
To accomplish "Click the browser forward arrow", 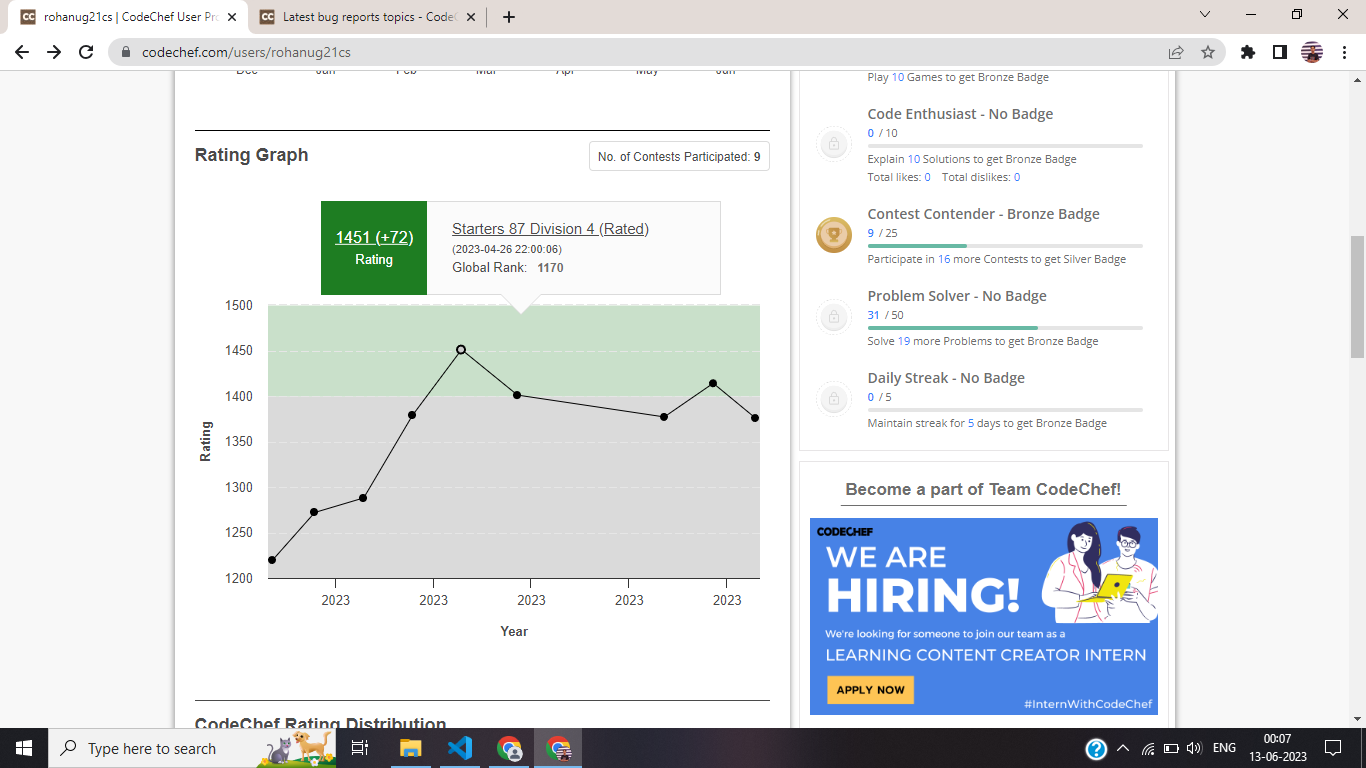I will point(54,52).
